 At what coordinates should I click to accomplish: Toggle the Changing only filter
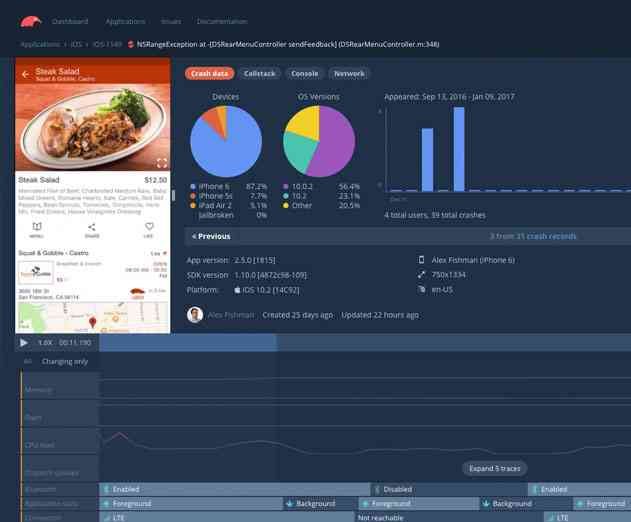pos(64,361)
